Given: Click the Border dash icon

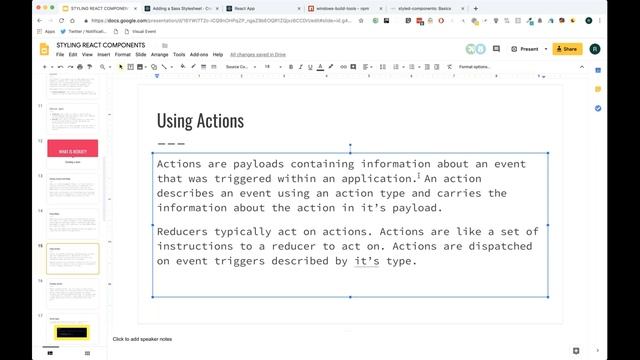Looking at the screenshot, I should (x=213, y=67).
